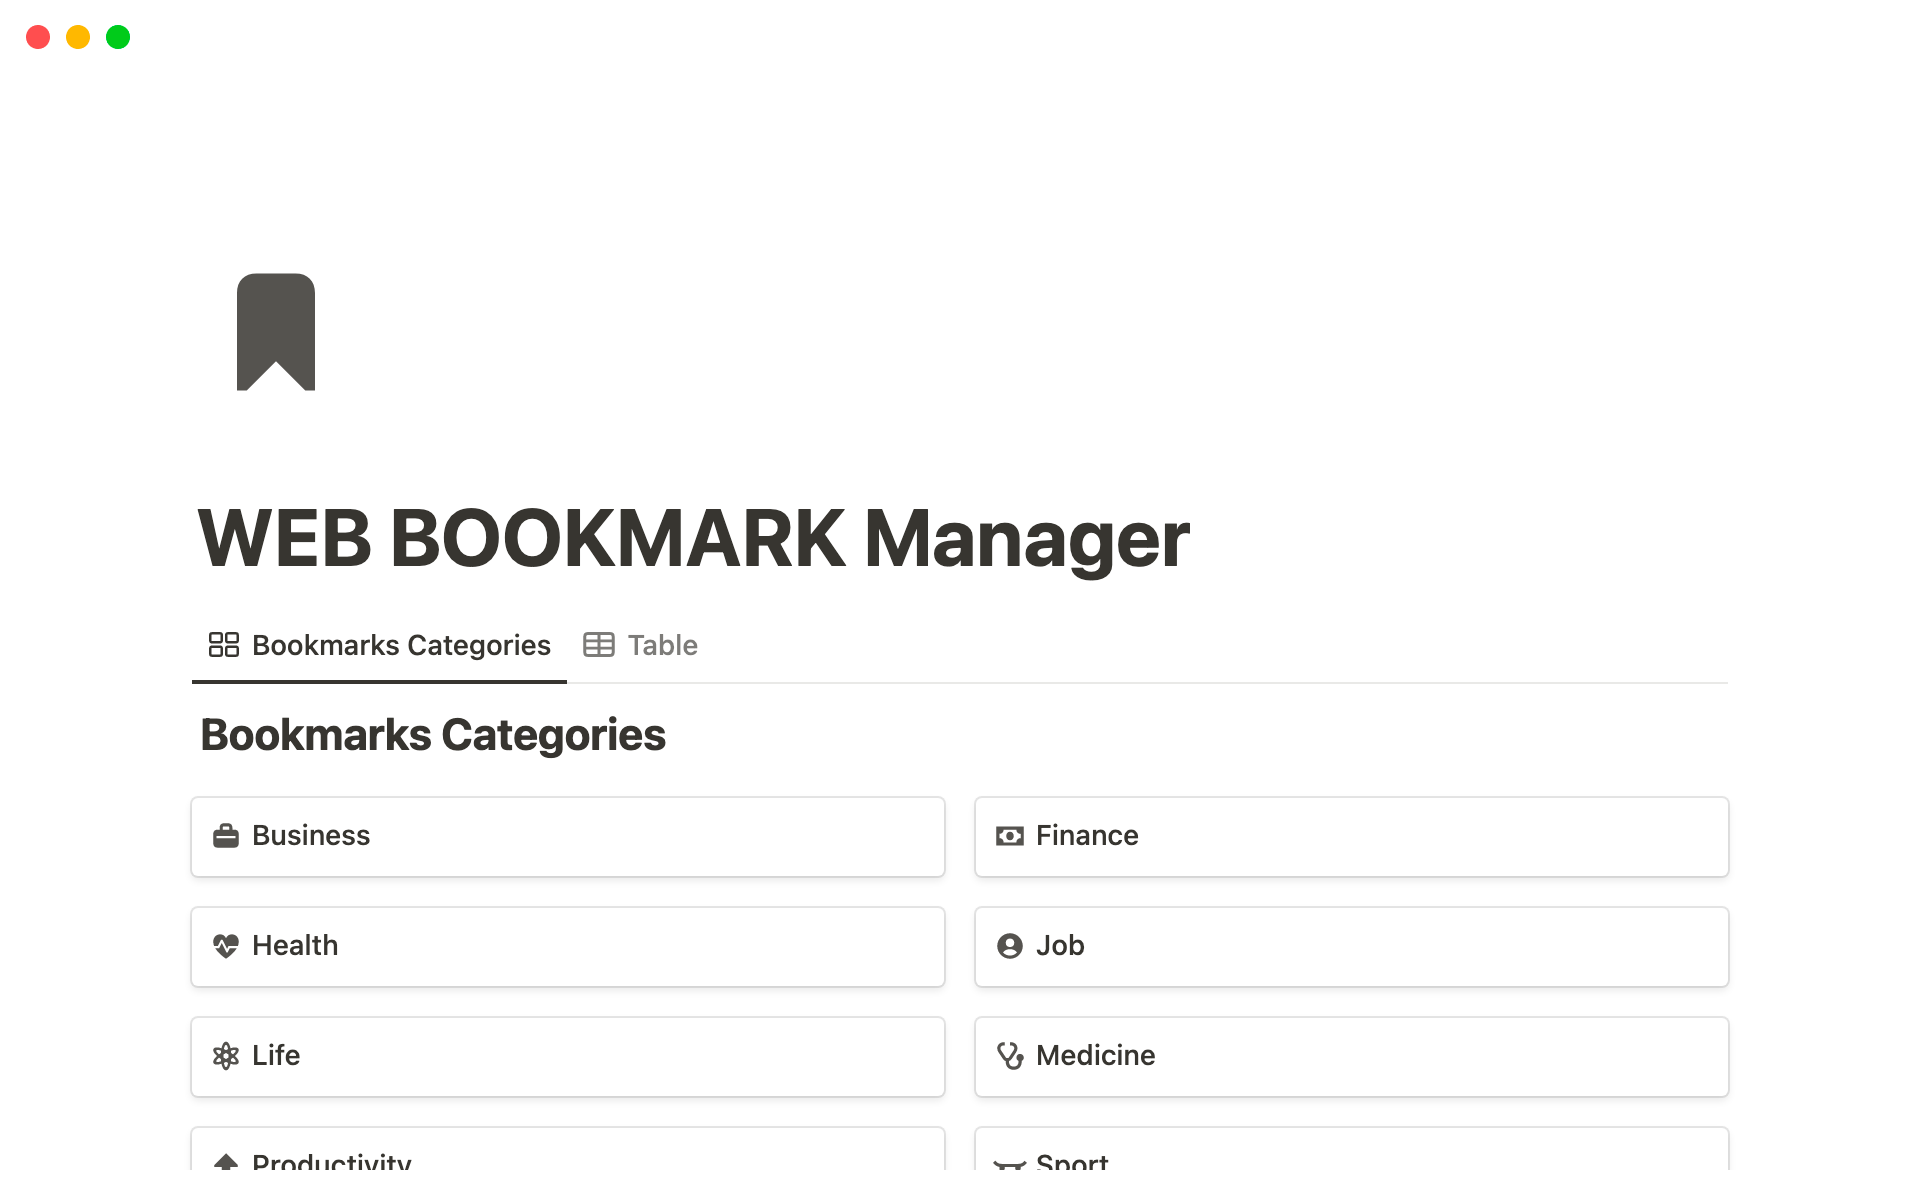Click the Life atom/gear icon
The image size is (1920, 1200).
225,1055
